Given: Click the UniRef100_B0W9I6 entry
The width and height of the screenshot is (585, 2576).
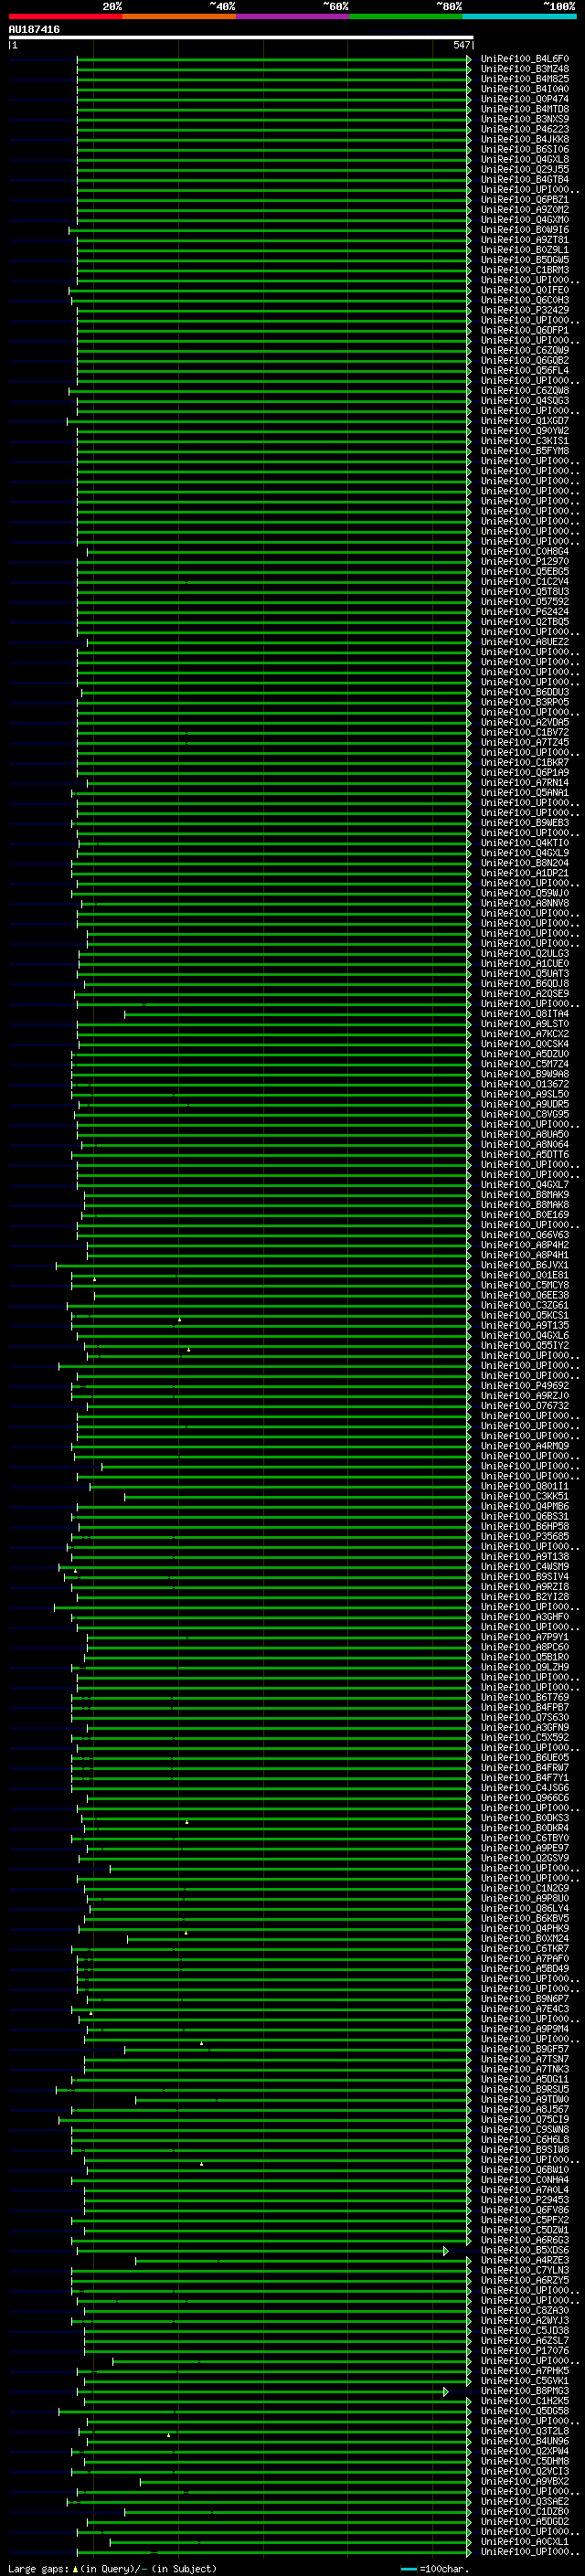Looking at the screenshot, I should pos(524,230).
